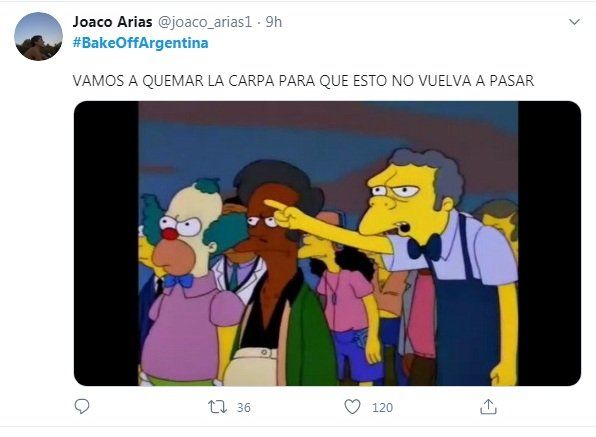Open the #BakeOffArgentina hashtag

point(140,43)
